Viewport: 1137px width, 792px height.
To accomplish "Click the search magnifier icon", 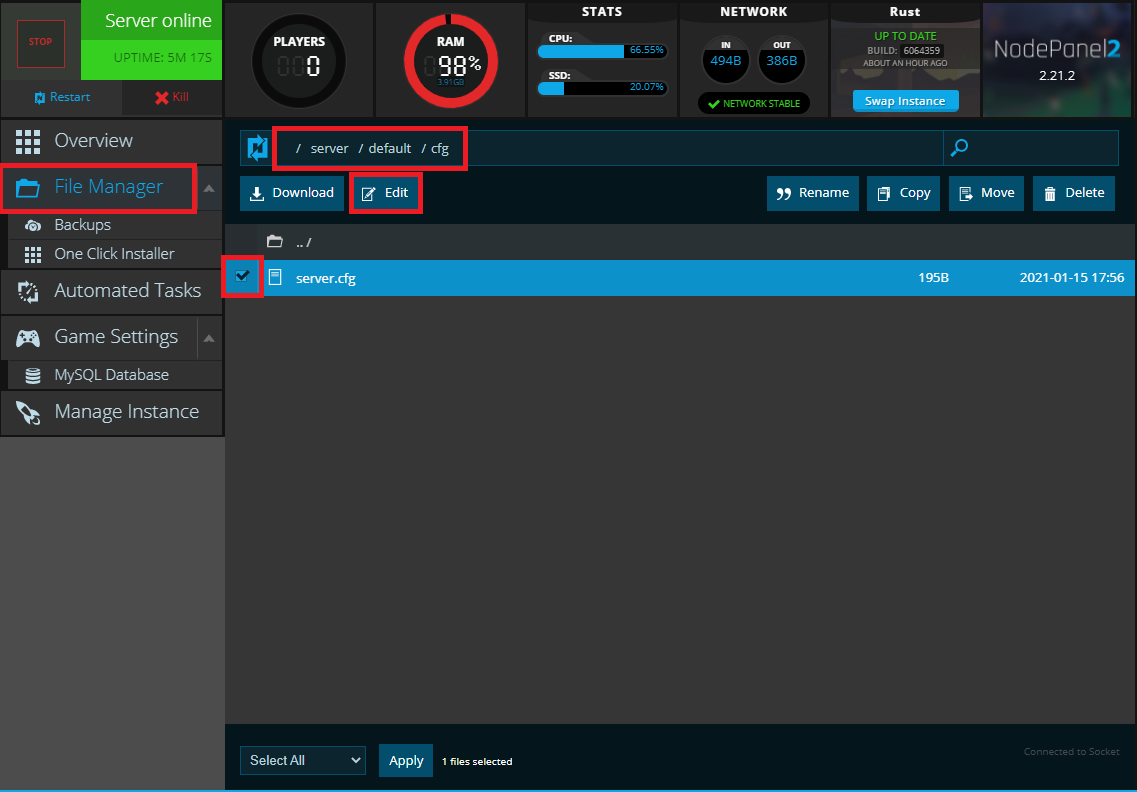I will pos(959,148).
